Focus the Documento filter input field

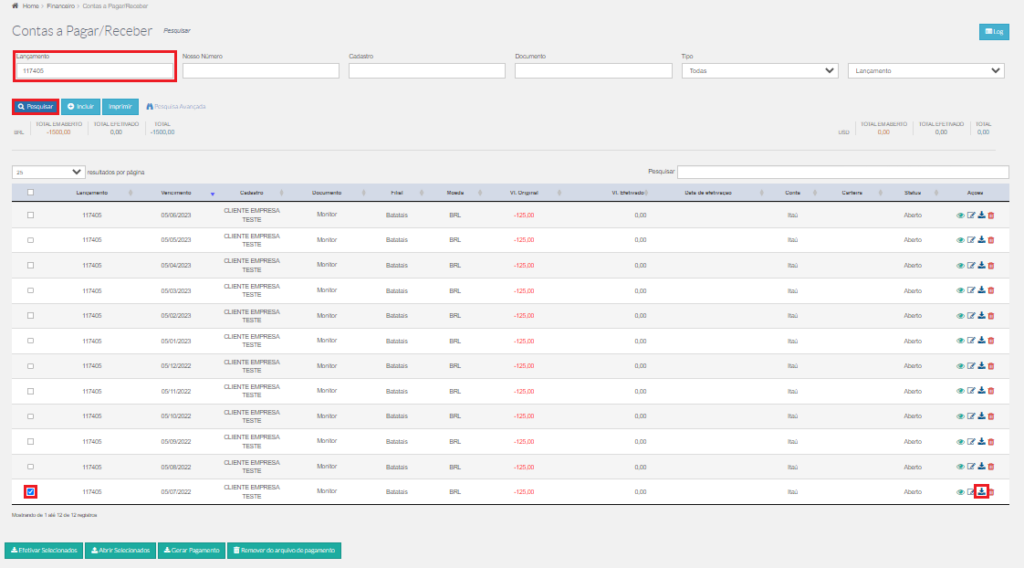[x=593, y=71]
